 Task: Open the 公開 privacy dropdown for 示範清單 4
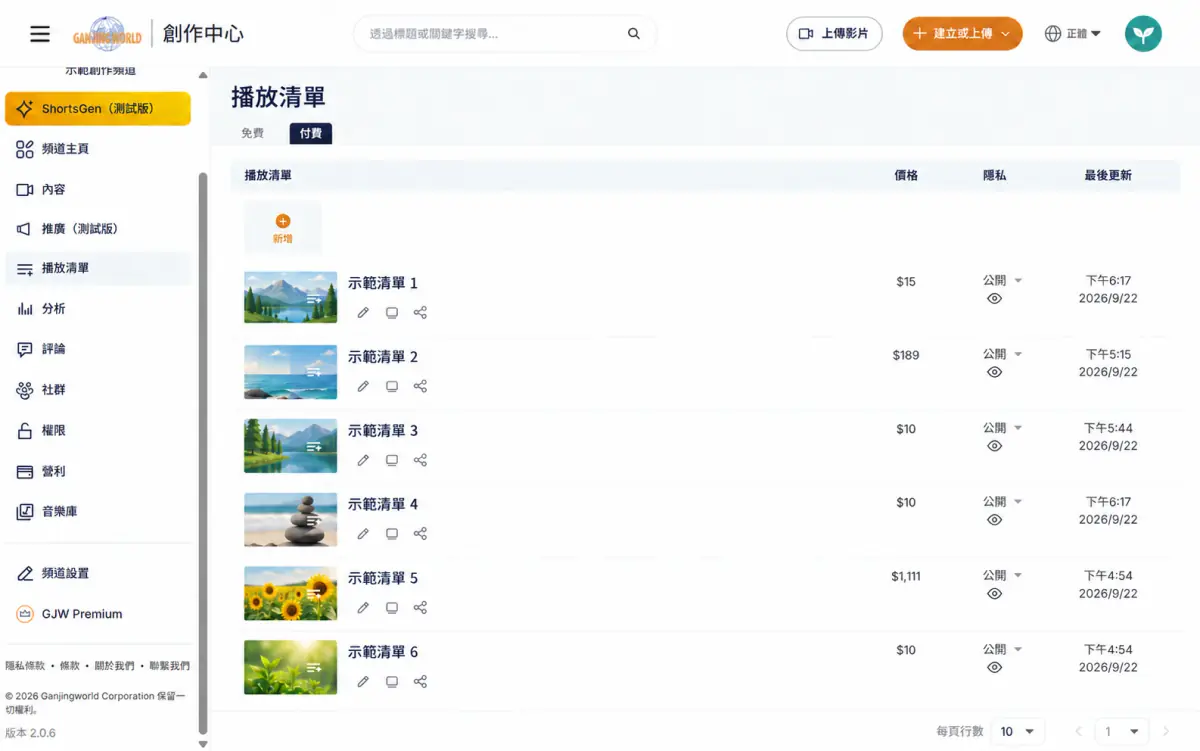click(1003, 502)
